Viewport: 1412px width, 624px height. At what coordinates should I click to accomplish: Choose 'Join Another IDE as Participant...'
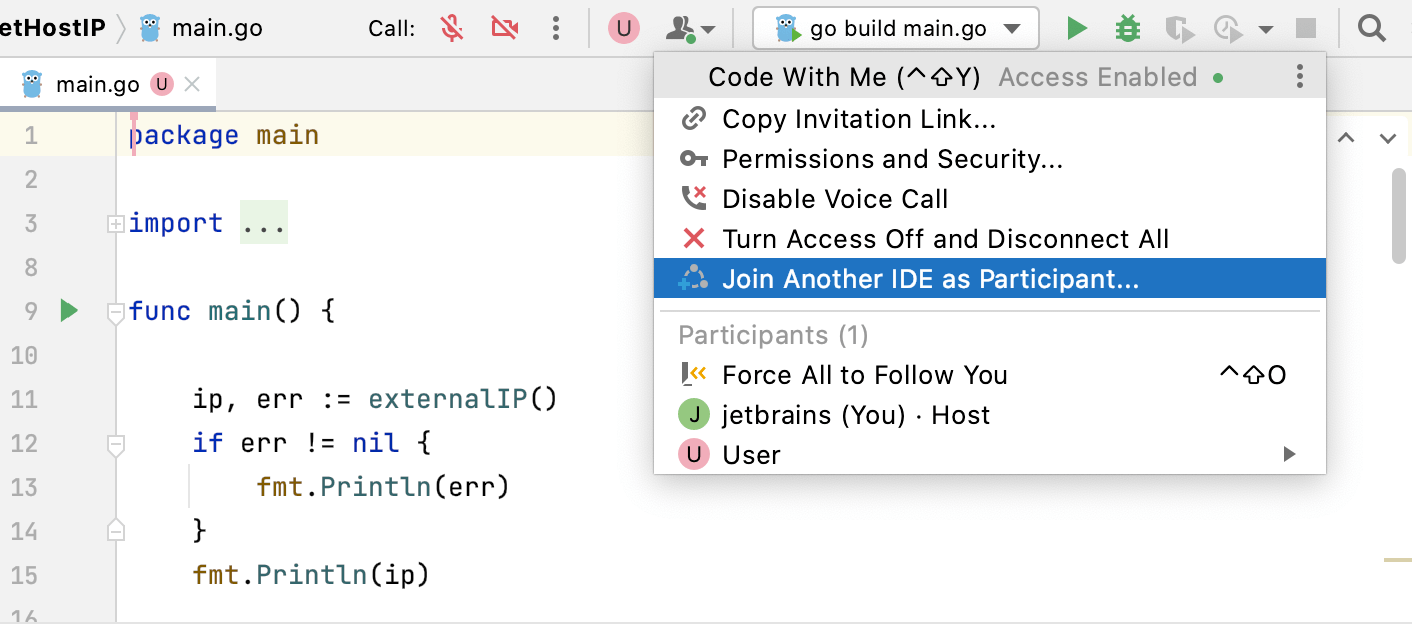click(930, 278)
